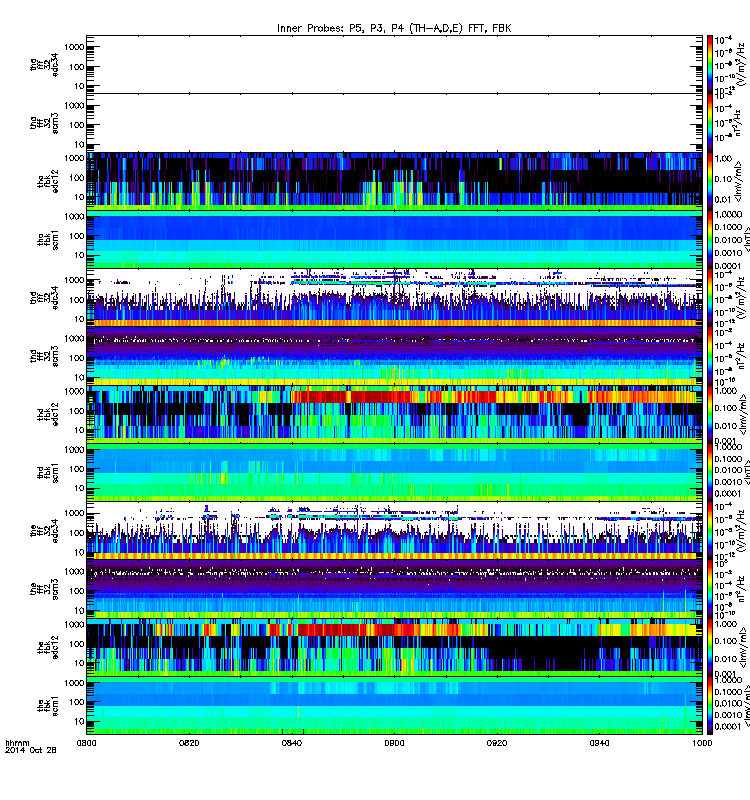Click the 1000 y-tick of thd fbk edc12 panel

tap(74, 391)
